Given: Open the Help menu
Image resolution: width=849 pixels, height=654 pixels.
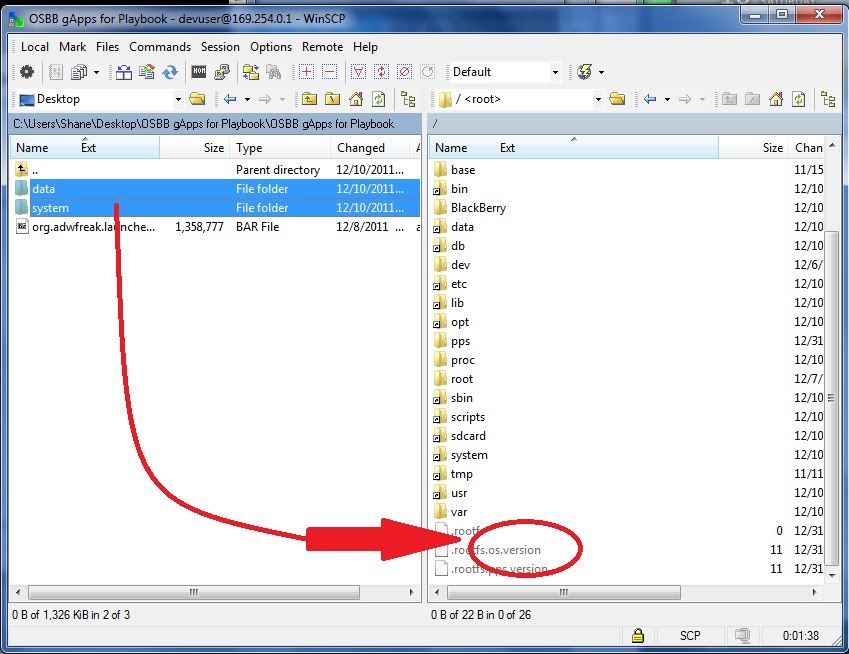Looking at the screenshot, I should tap(365, 47).
